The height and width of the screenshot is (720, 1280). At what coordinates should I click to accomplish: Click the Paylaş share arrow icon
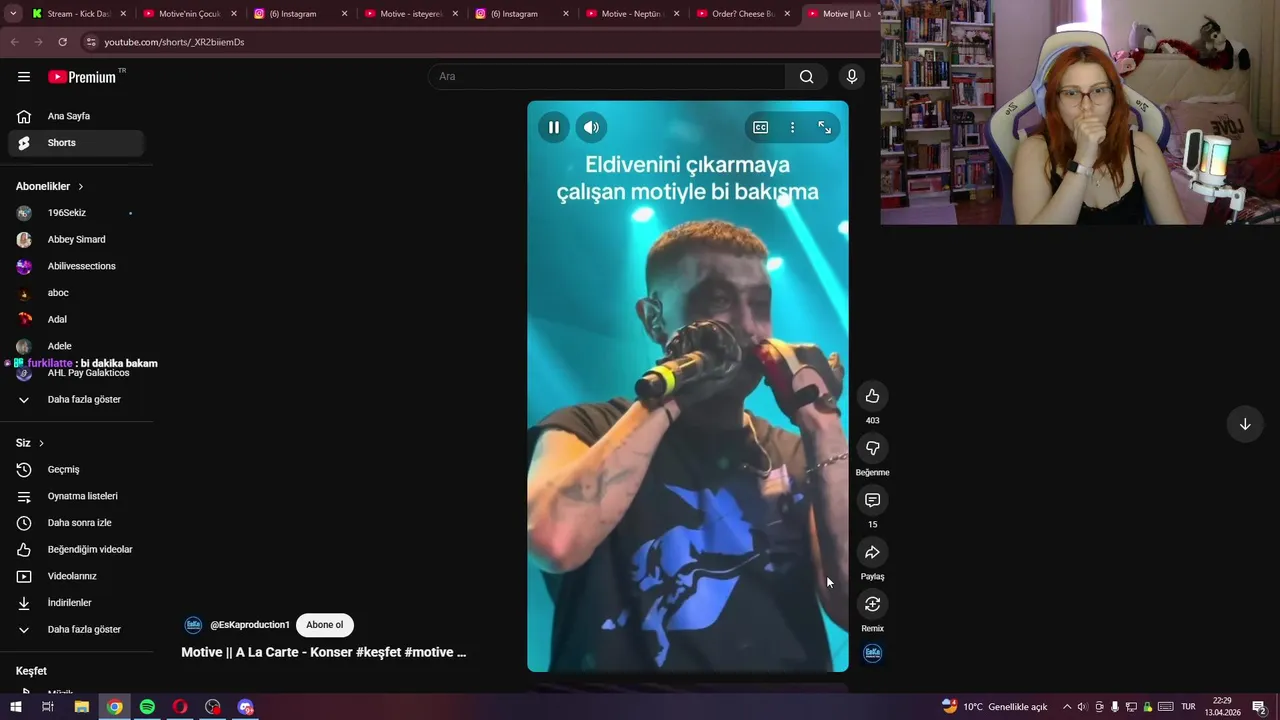[x=872, y=552]
